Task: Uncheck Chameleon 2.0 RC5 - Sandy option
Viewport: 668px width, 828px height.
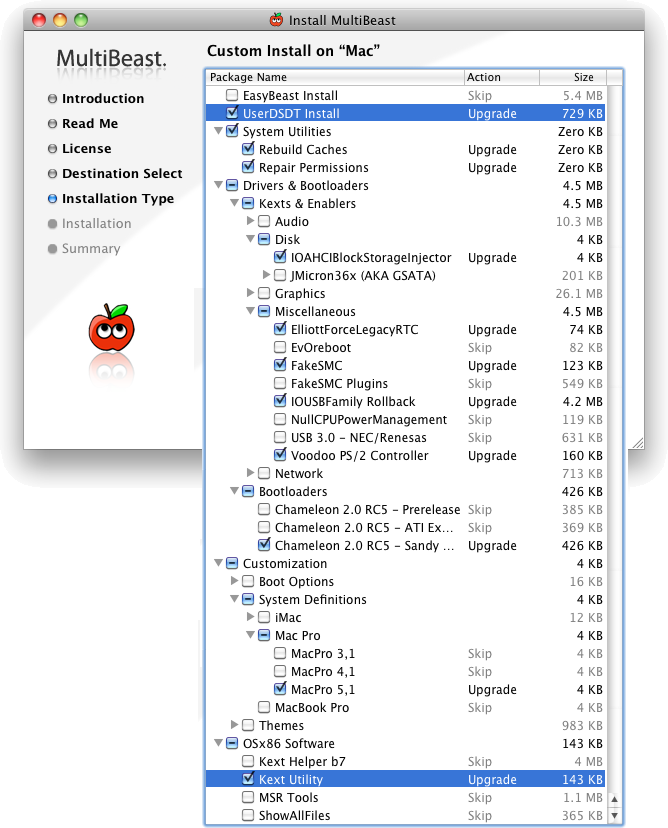Action: (264, 545)
